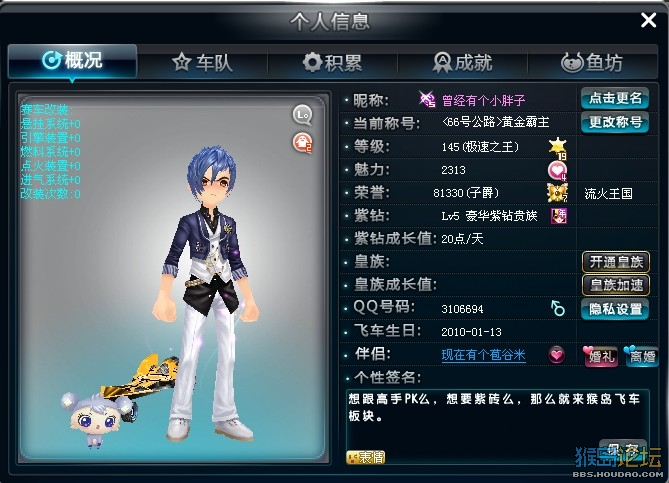The height and width of the screenshot is (483, 669).
Task: Open the 鱼坊 tab
Action: coord(592,62)
